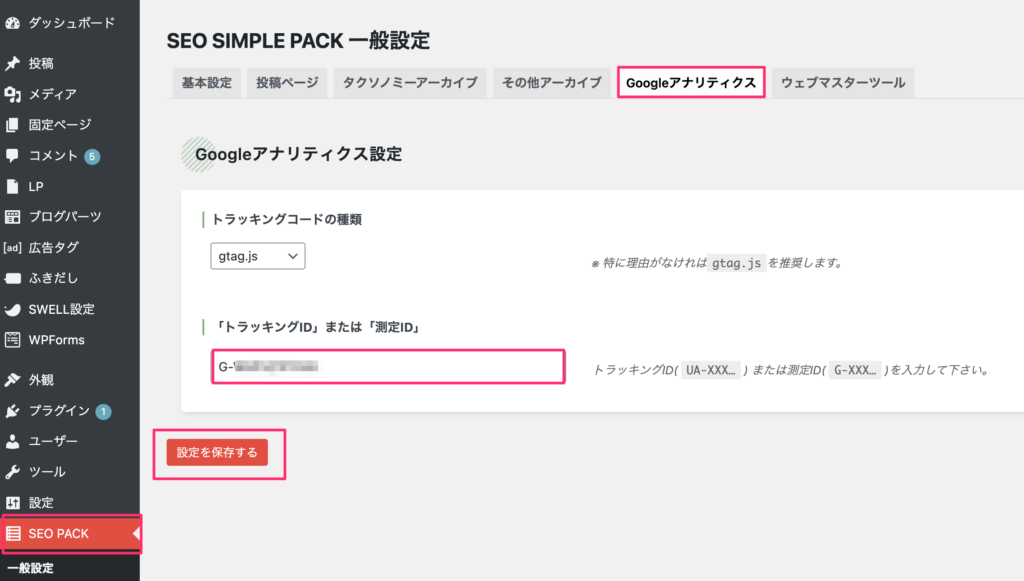Open the コメント speech bubble icon
The width and height of the screenshot is (1024, 581).
click(12, 155)
